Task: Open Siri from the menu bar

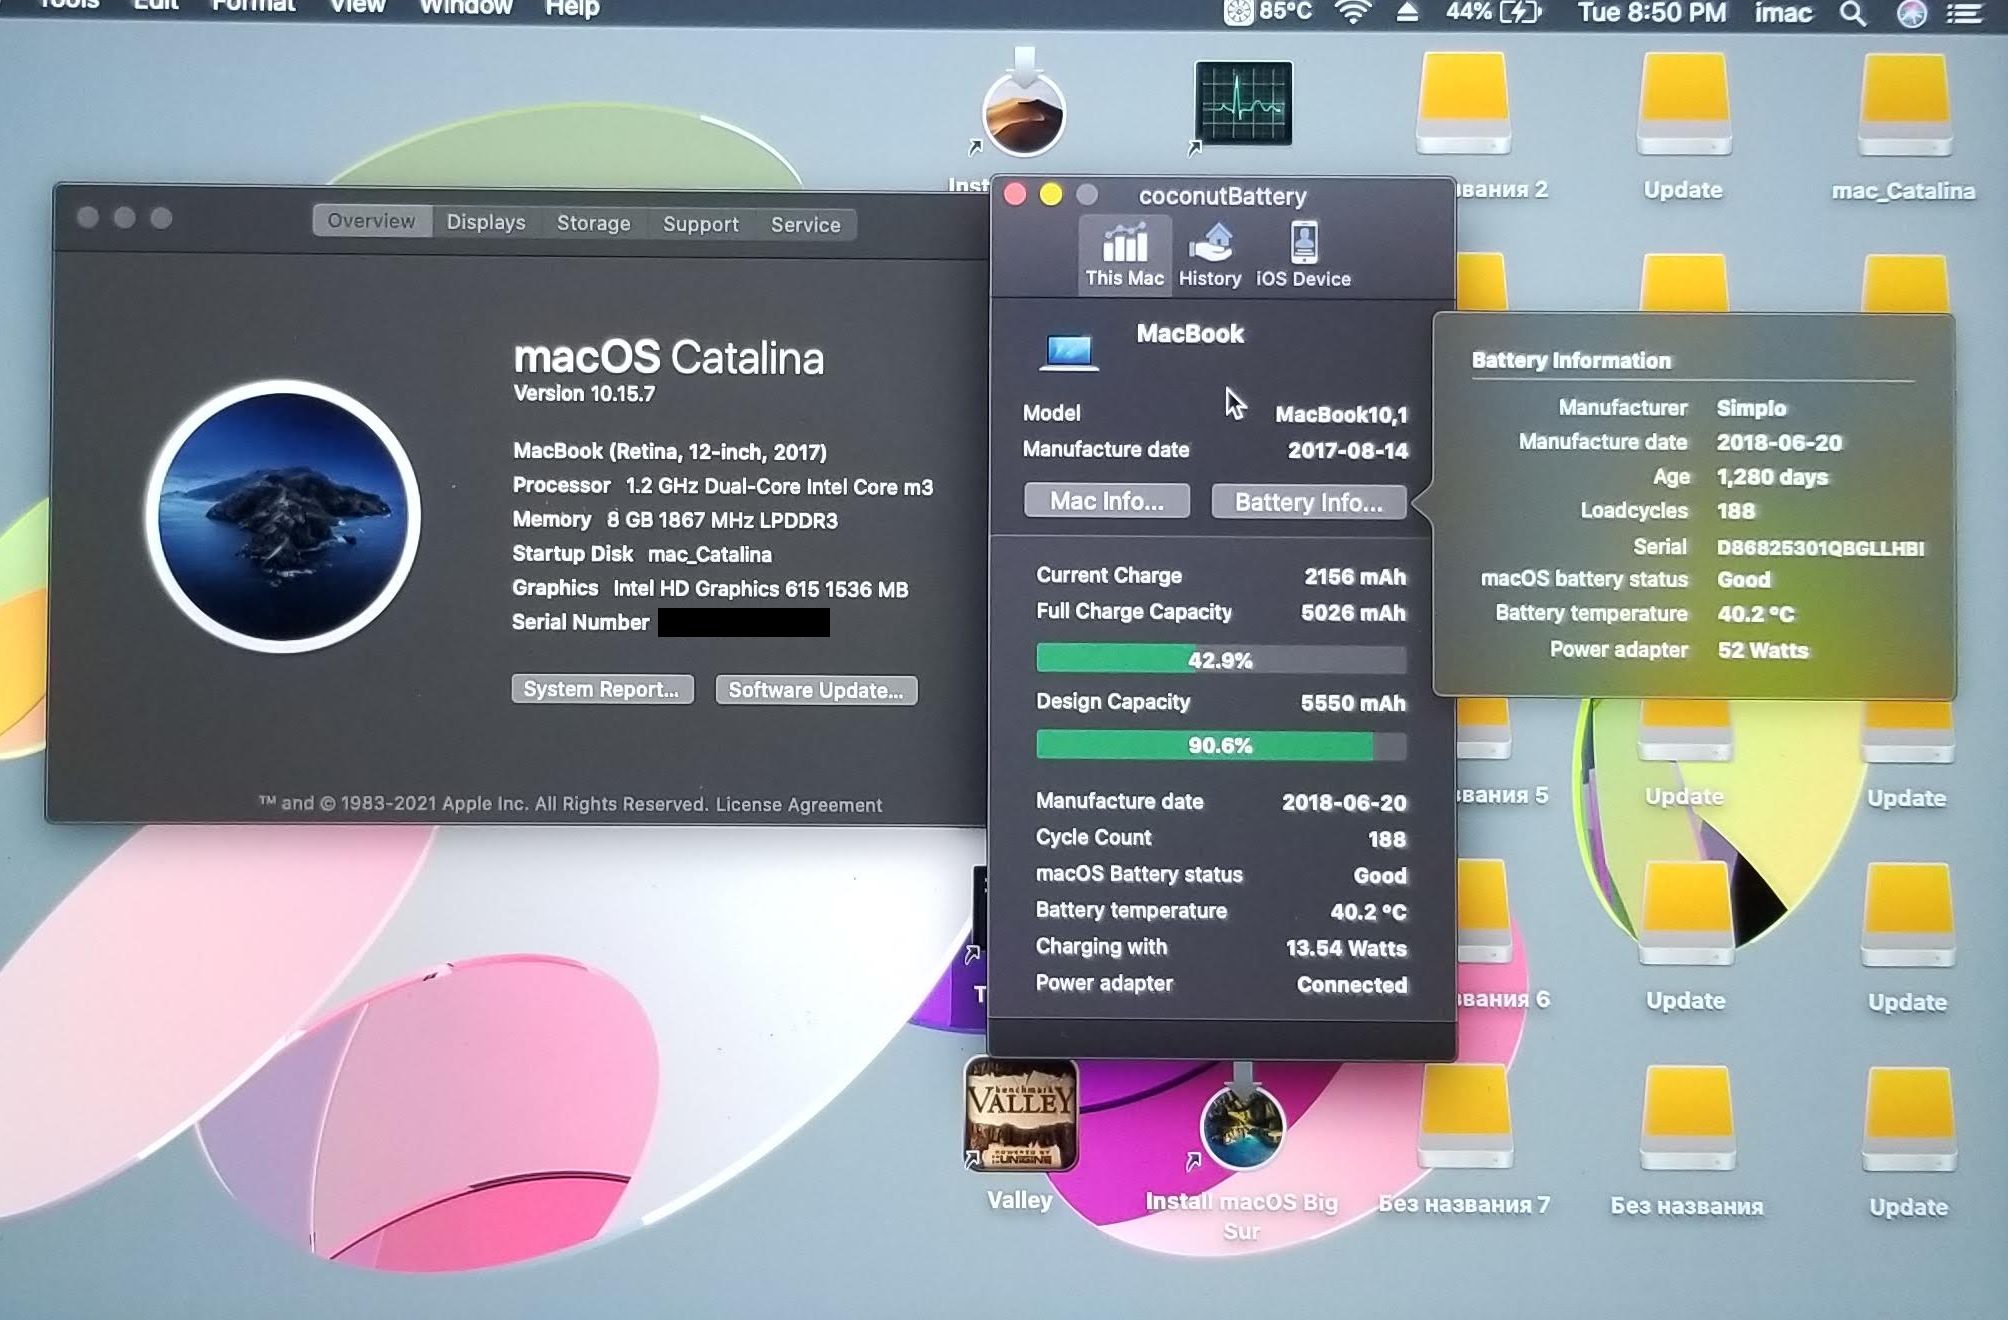Action: [x=1911, y=13]
